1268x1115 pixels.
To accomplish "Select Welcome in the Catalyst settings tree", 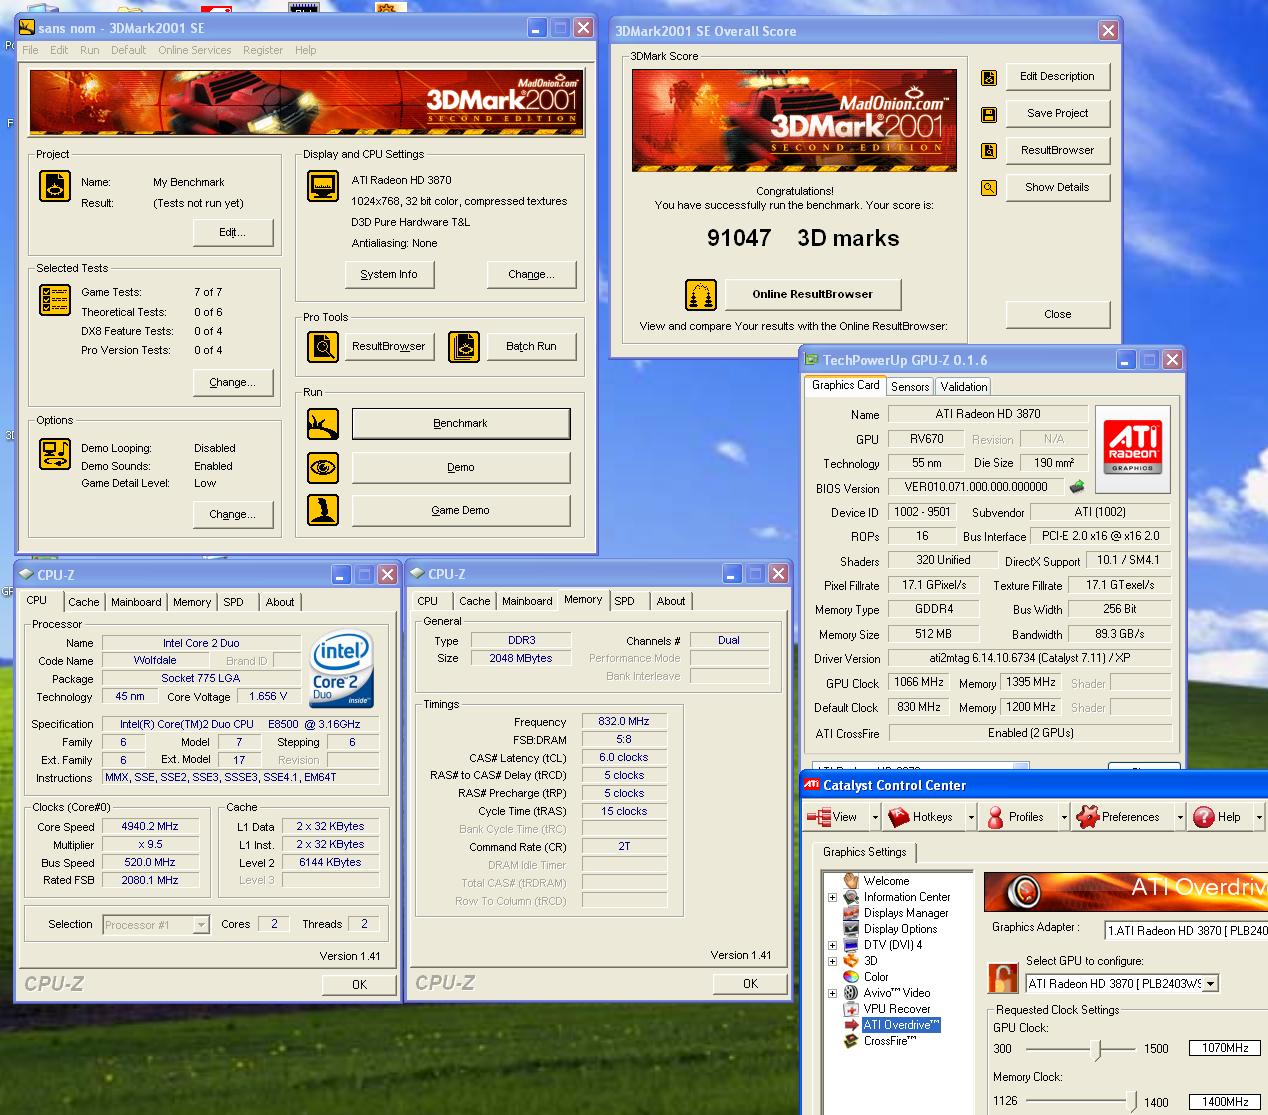I will [x=886, y=881].
